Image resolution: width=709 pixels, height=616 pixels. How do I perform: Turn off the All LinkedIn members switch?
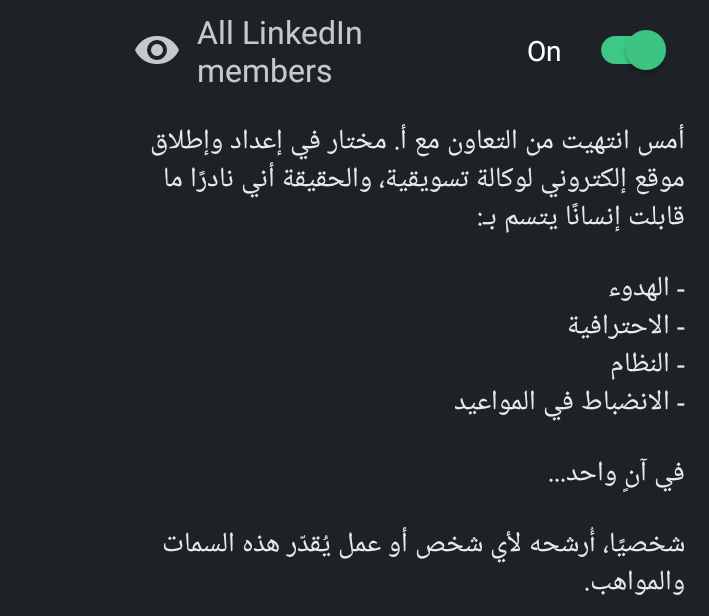coord(632,51)
